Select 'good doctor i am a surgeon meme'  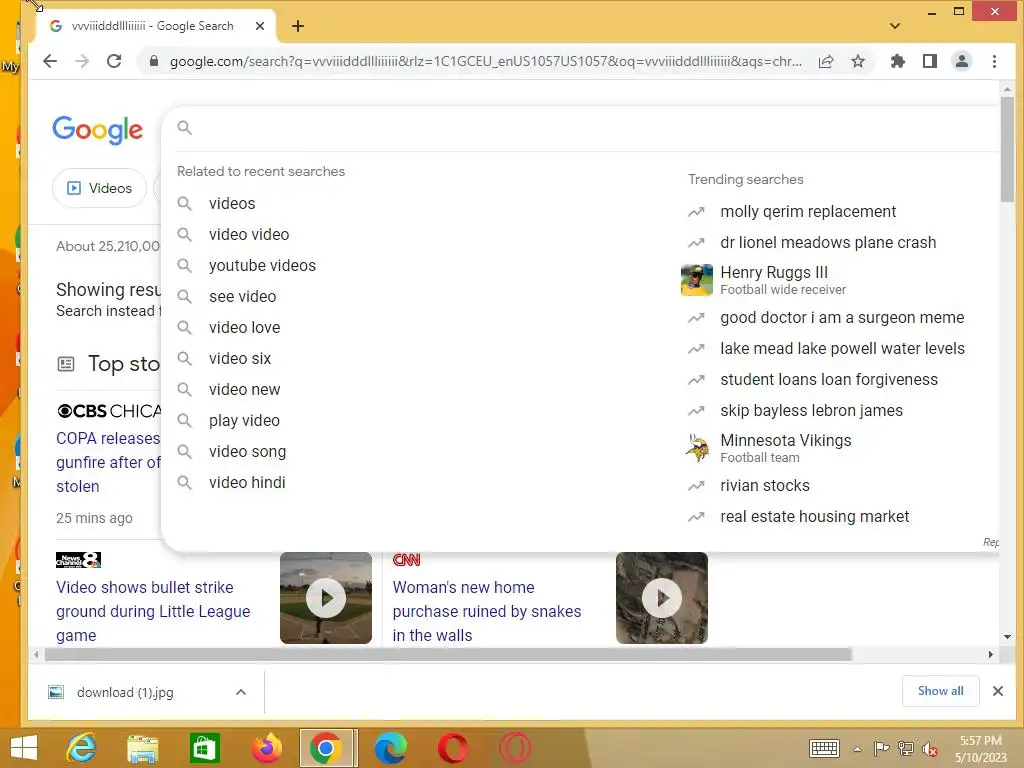[842, 318]
